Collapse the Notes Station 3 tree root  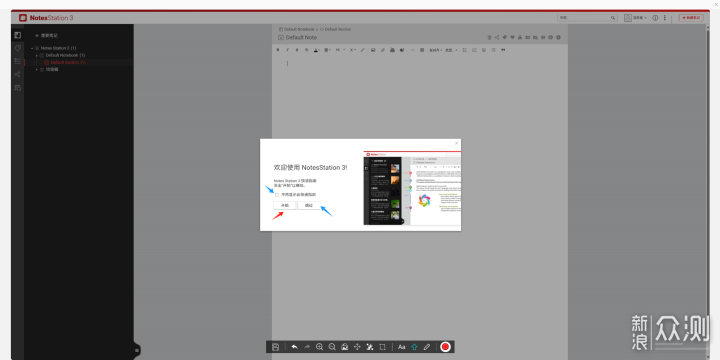pyautogui.click(x=32, y=48)
